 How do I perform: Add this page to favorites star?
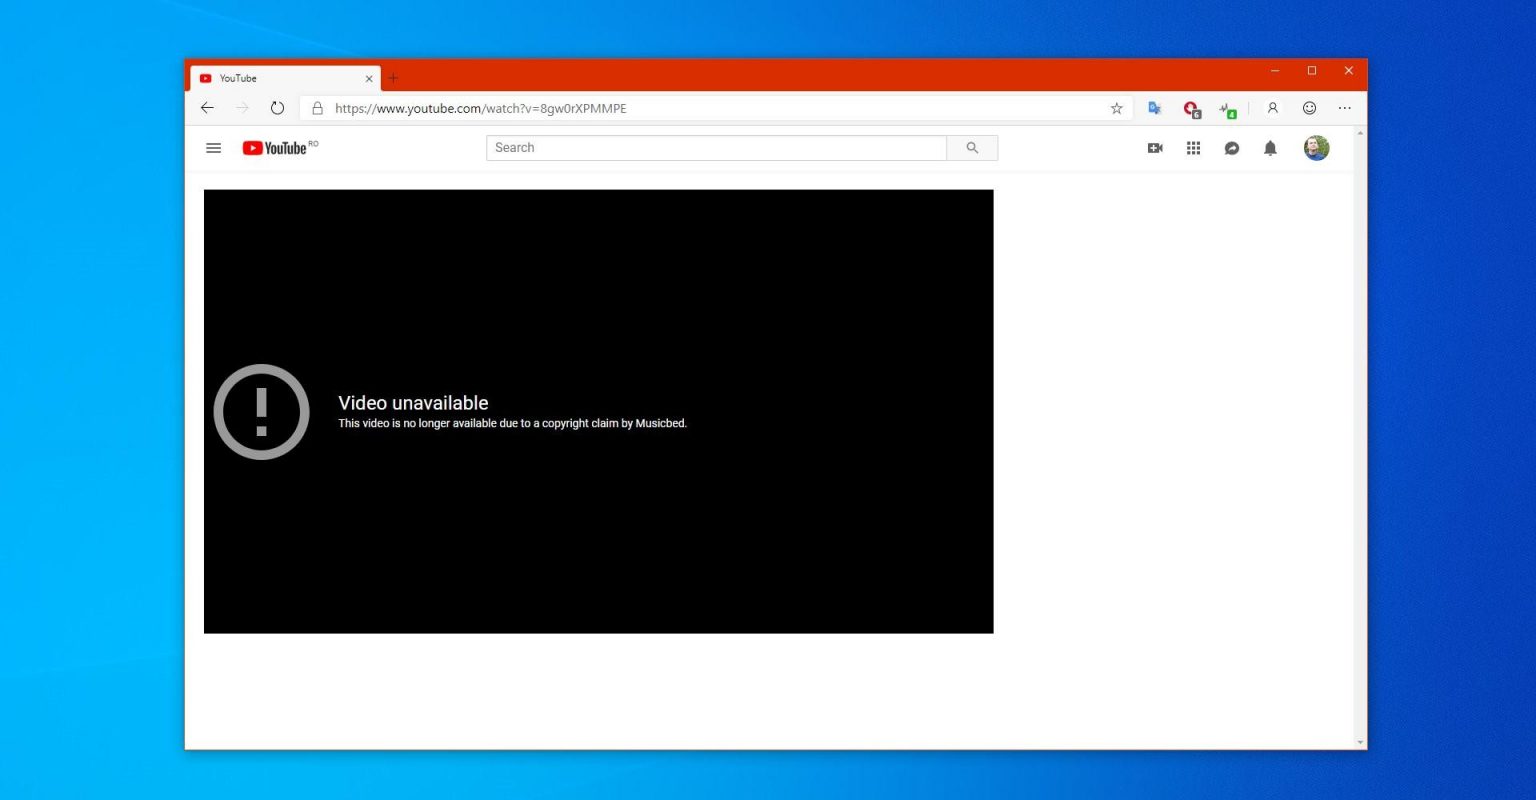click(x=1117, y=108)
